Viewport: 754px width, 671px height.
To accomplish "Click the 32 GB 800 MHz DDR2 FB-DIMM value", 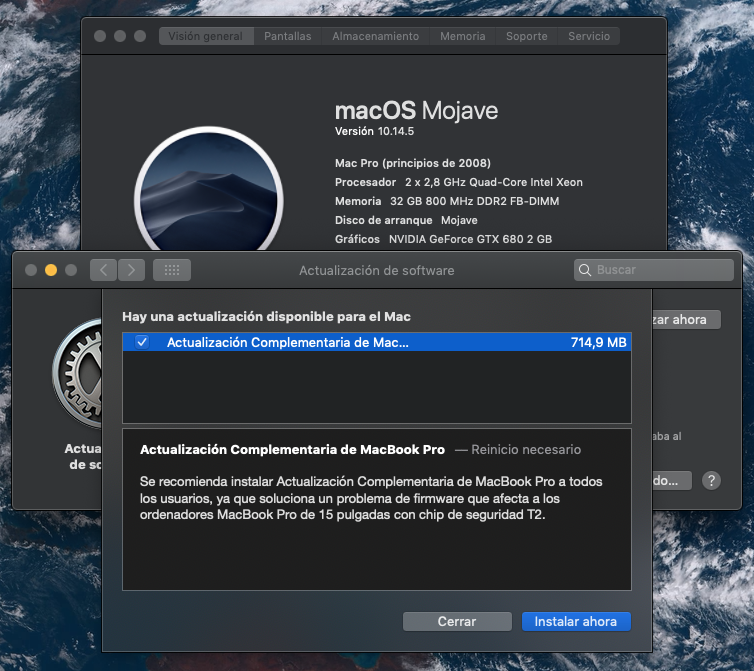I will click(475, 201).
